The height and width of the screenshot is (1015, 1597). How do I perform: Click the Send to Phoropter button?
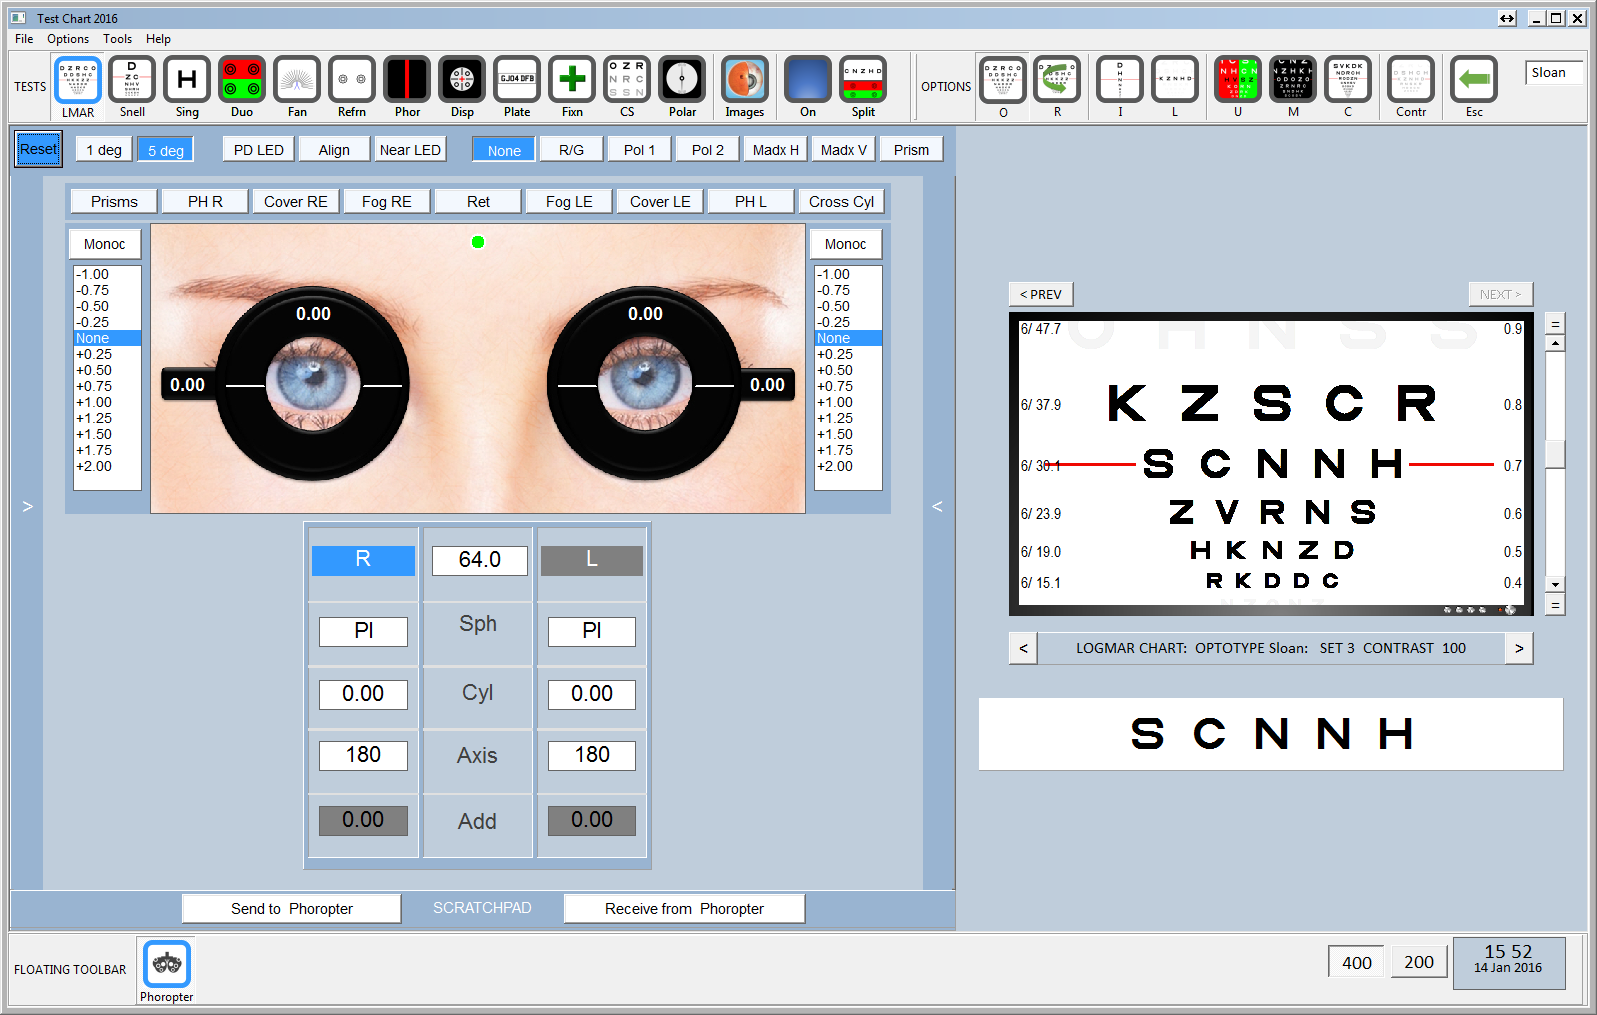click(291, 908)
